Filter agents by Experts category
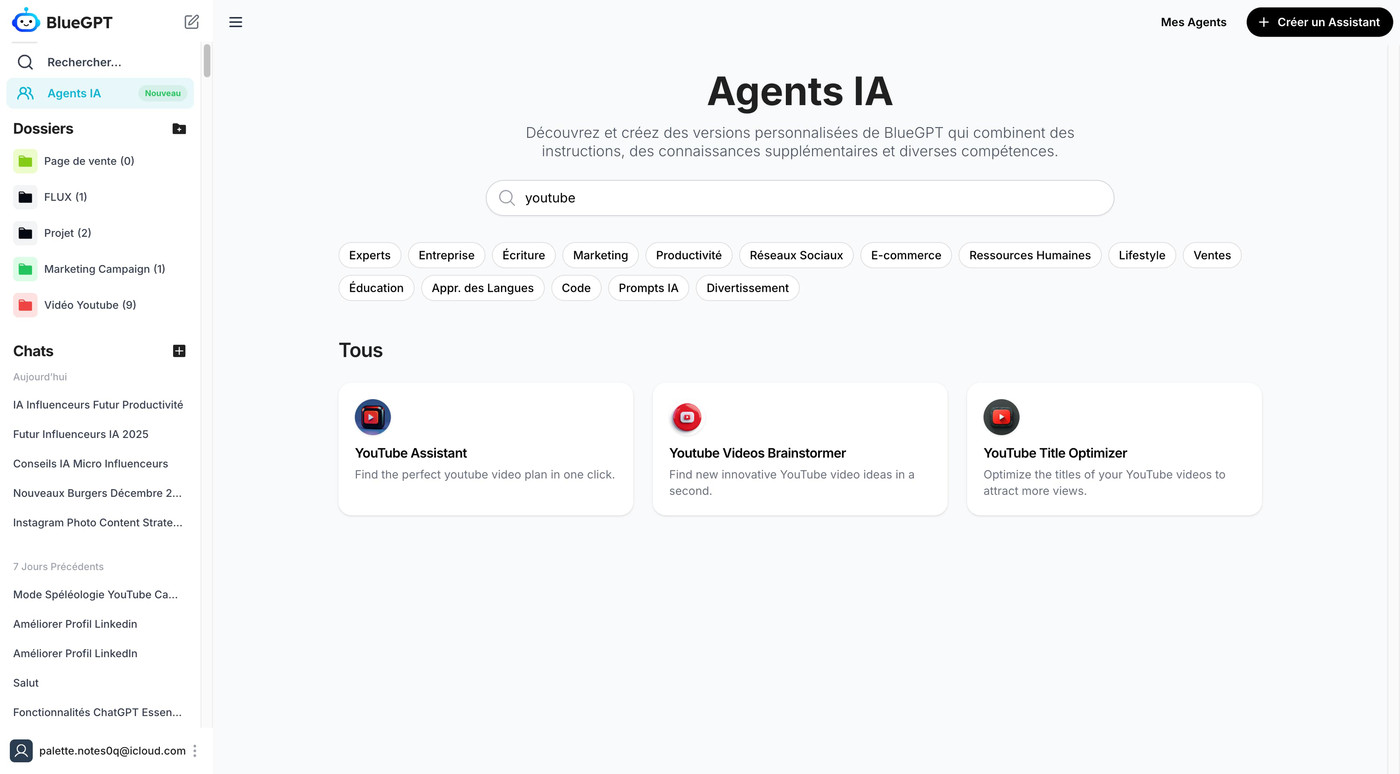The height and width of the screenshot is (774, 1400). click(x=370, y=255)
